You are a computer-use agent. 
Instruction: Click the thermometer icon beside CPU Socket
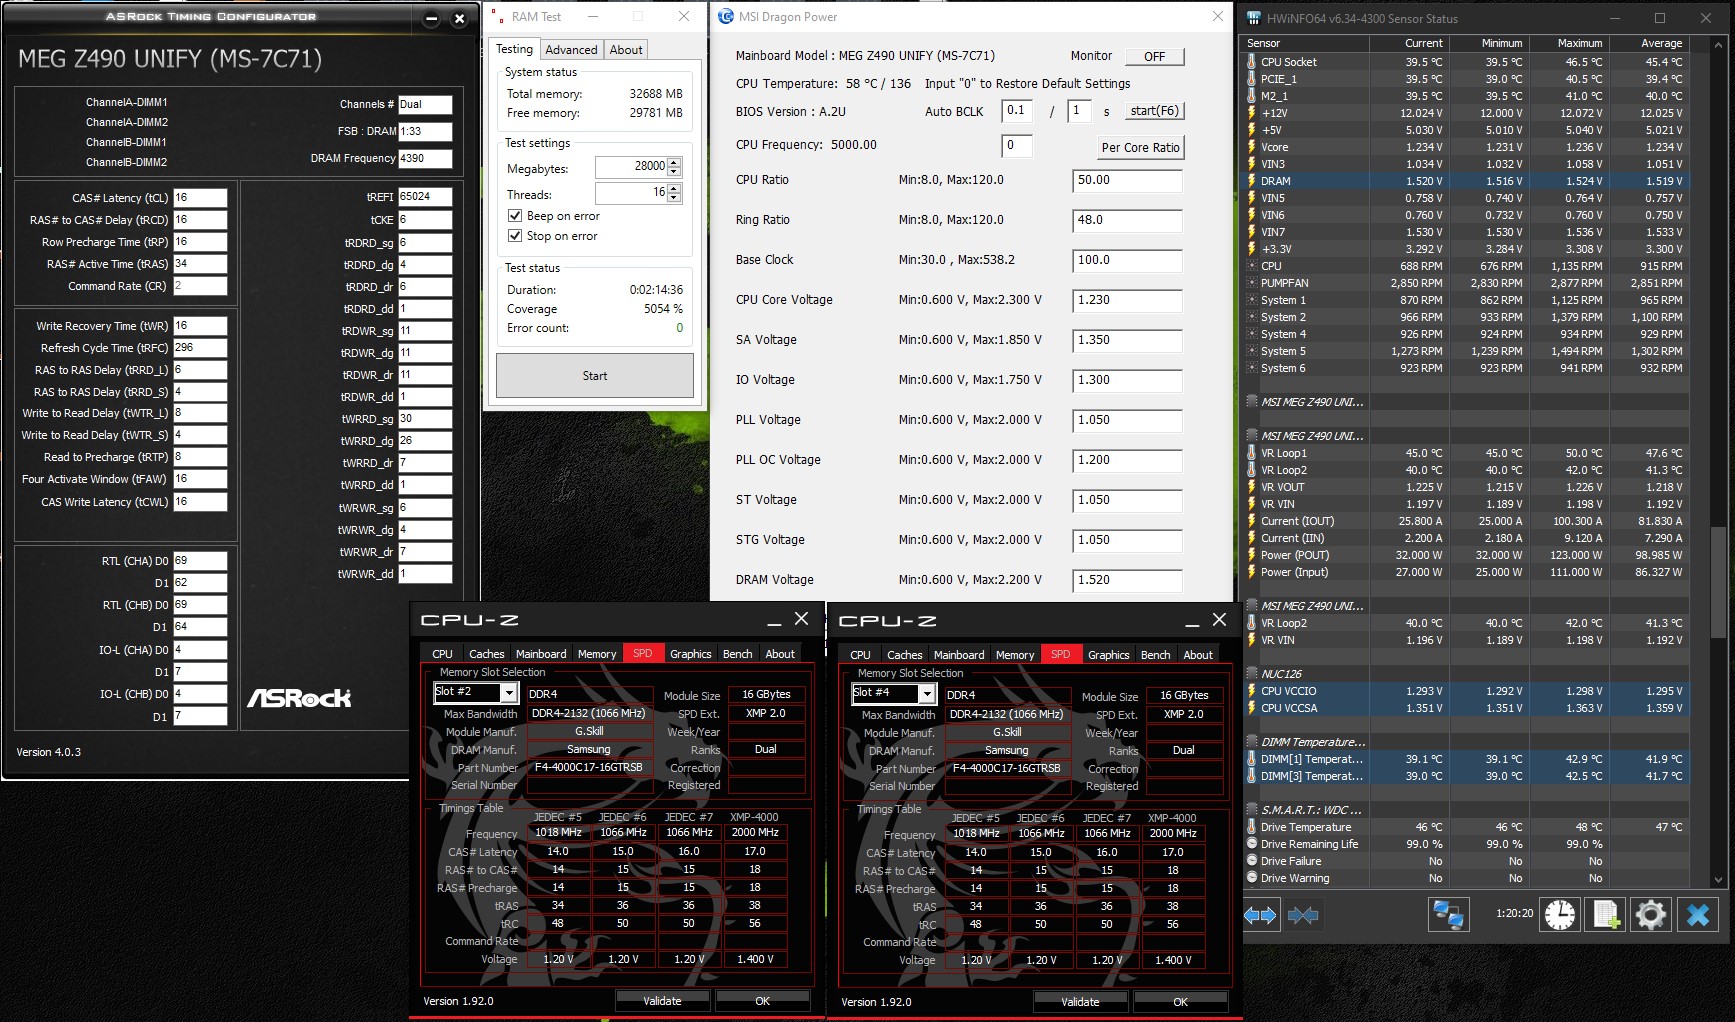(1252, 62)
